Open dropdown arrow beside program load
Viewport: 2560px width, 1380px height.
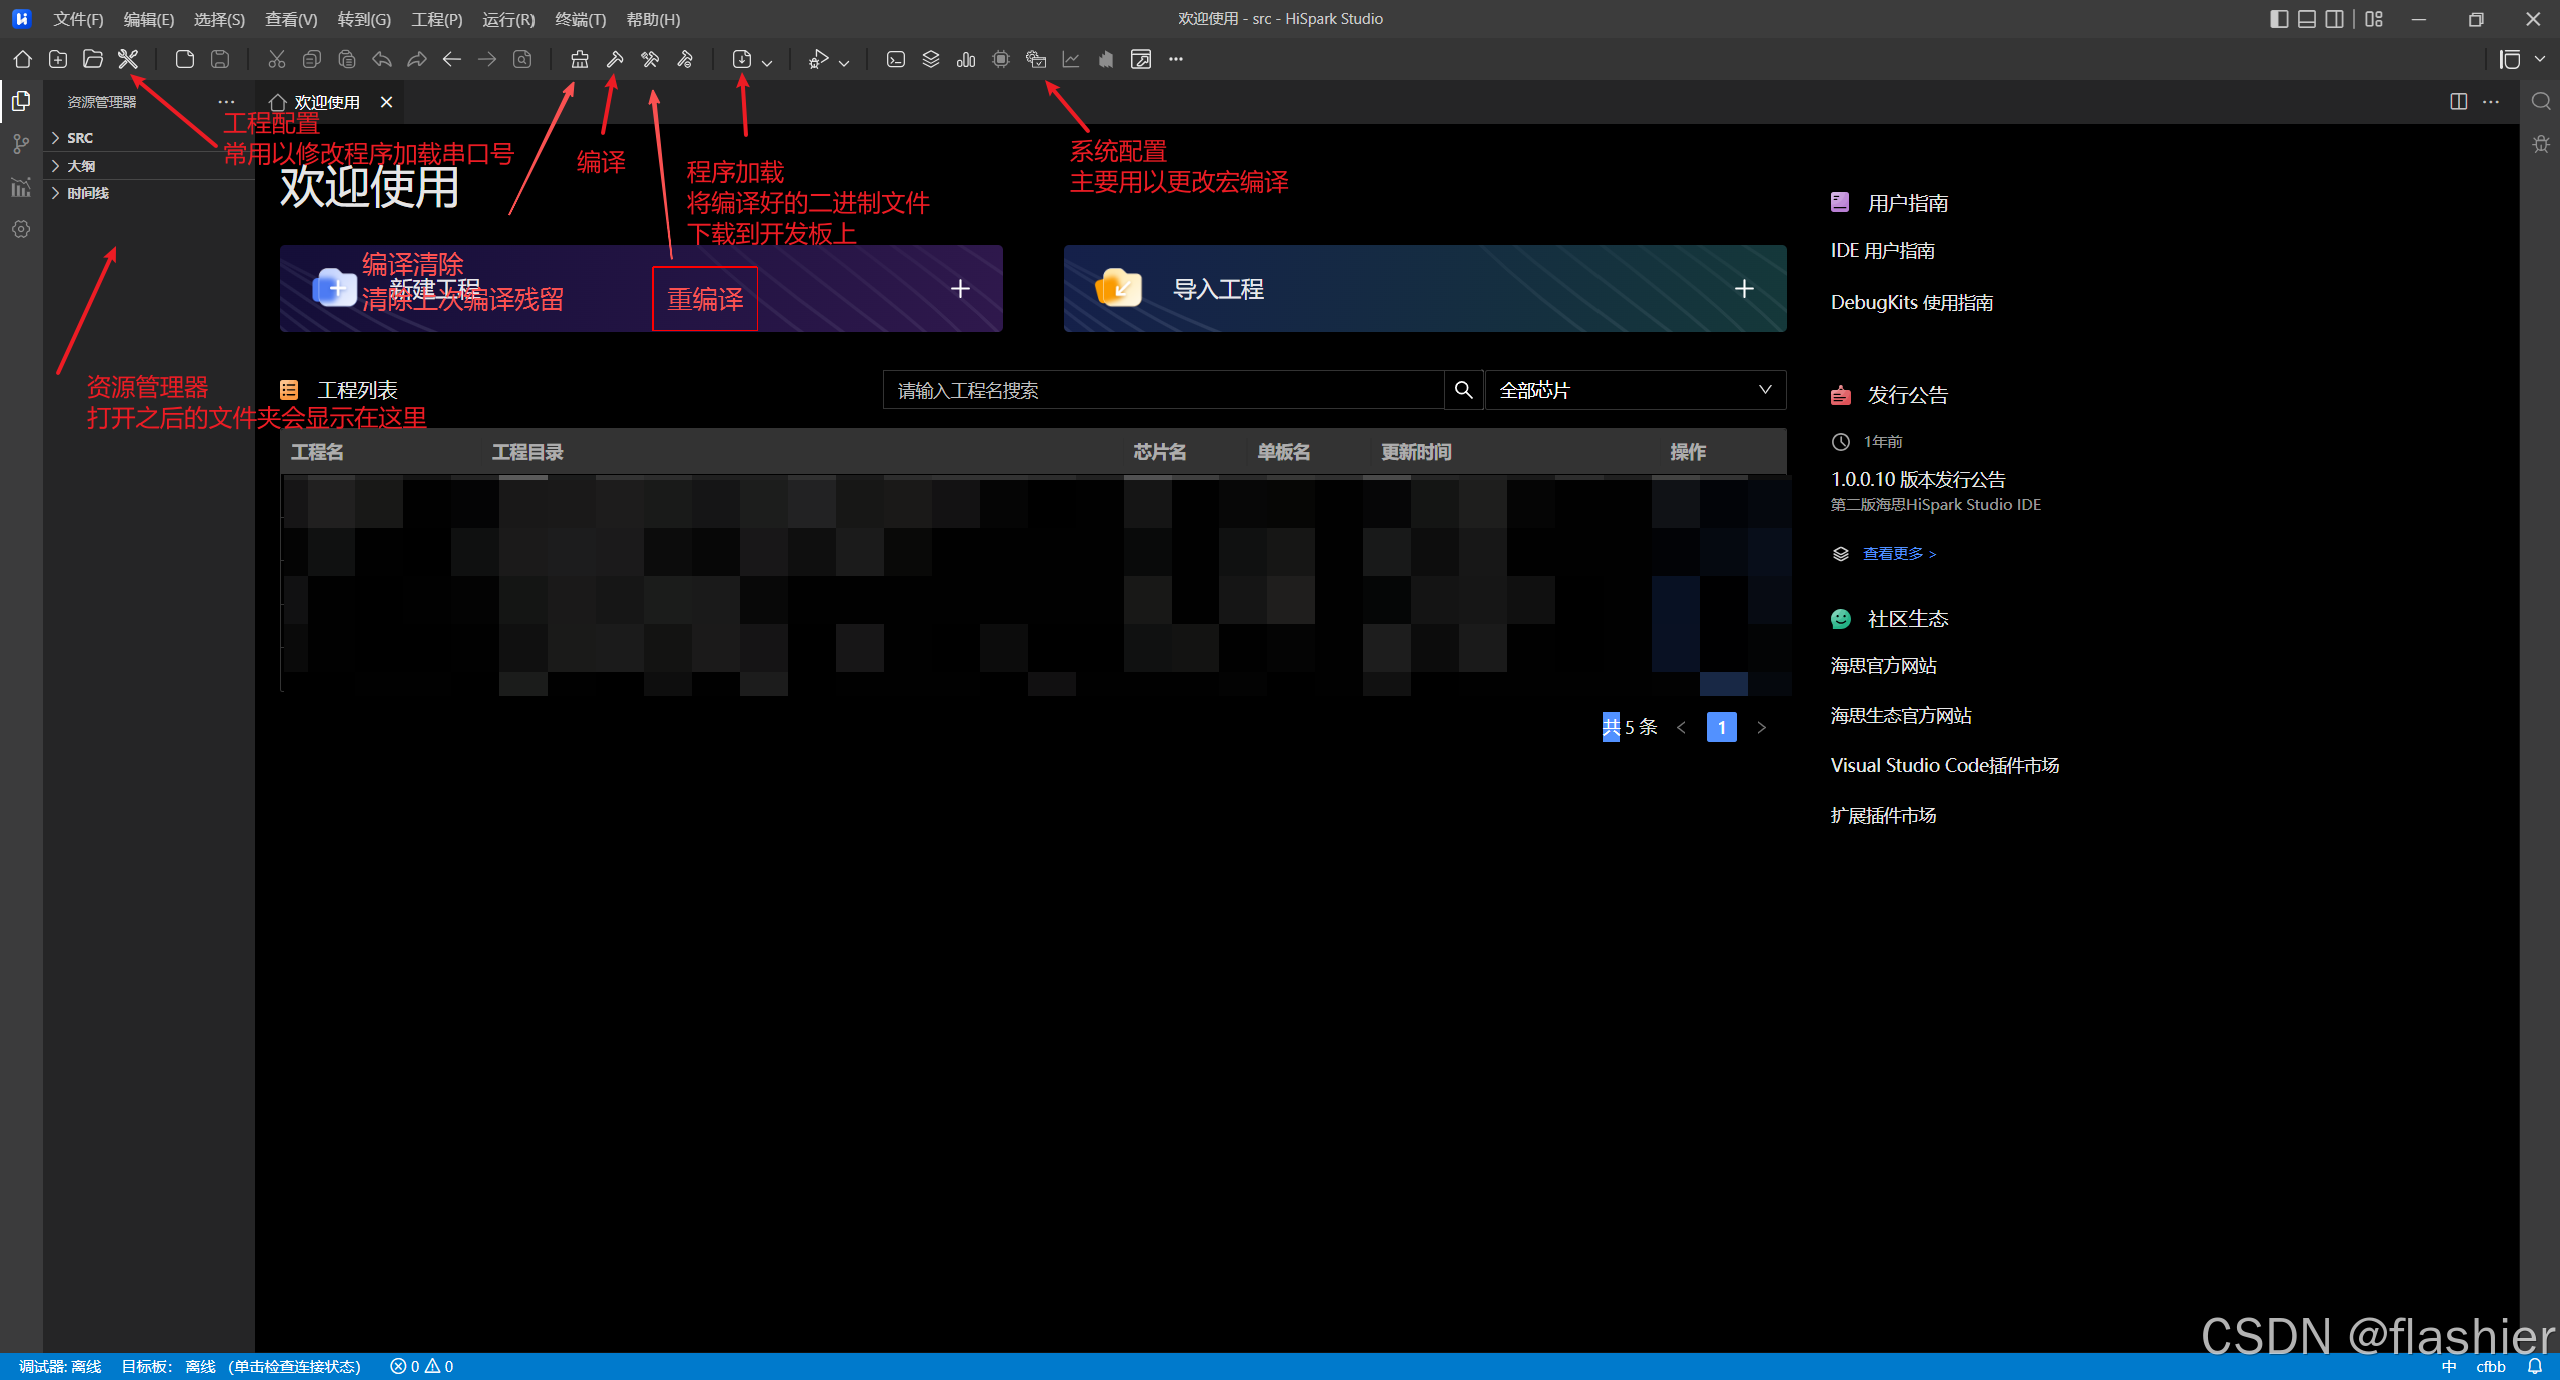click(767, 62)
